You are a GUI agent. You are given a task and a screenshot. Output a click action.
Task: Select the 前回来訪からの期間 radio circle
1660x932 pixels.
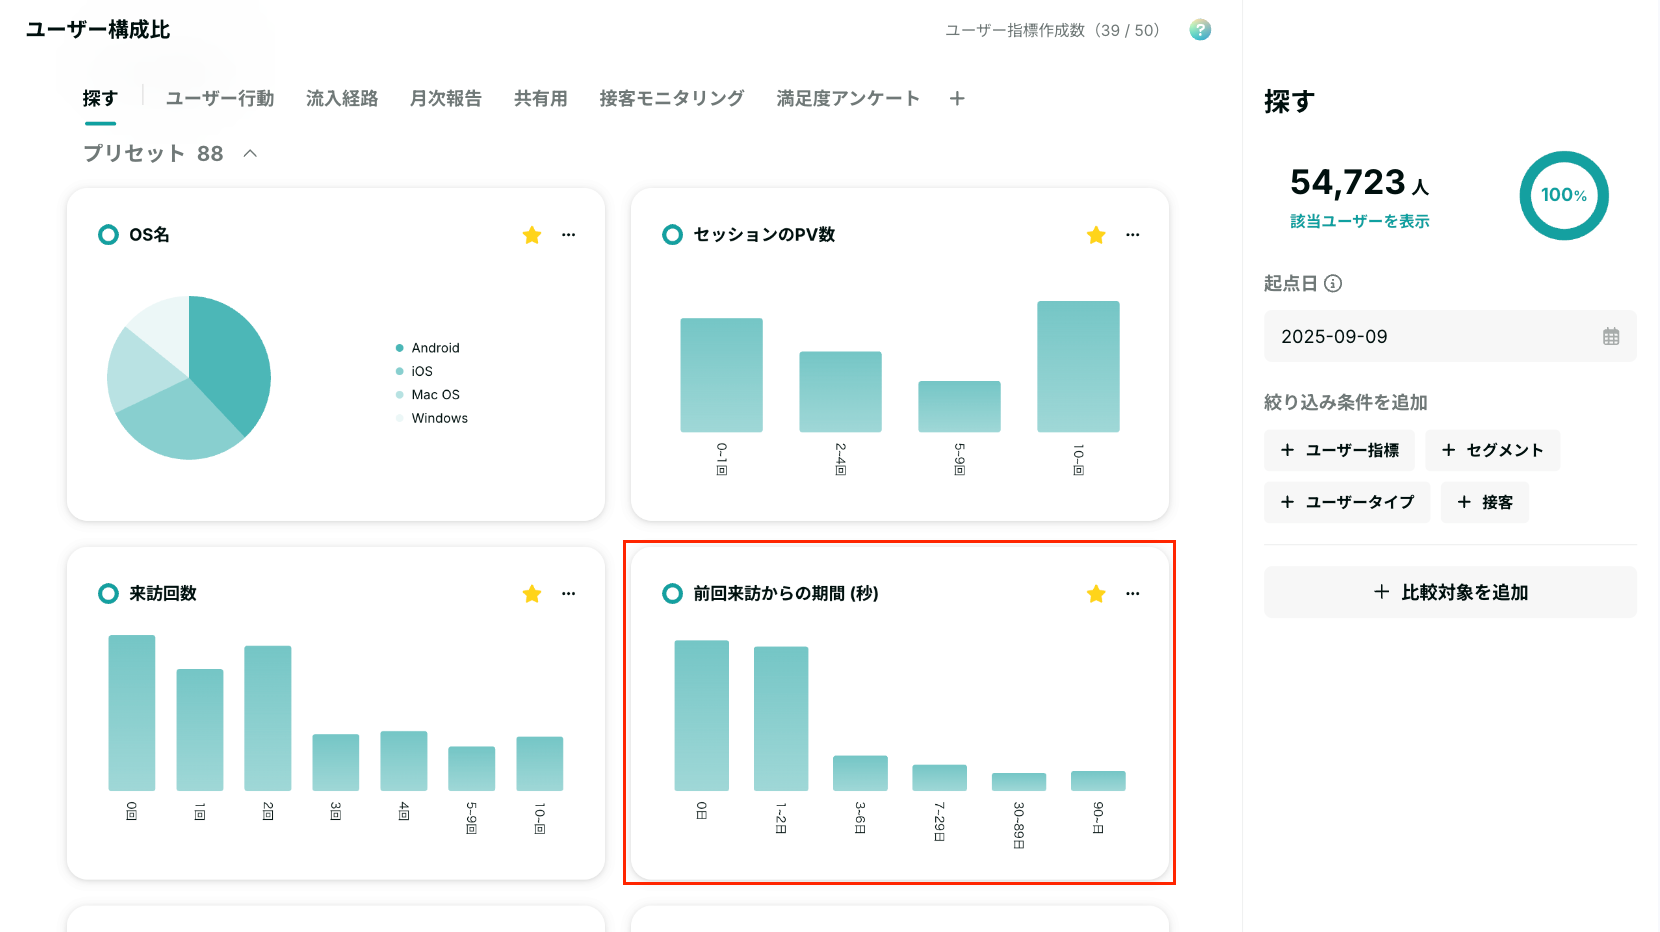coord(672,594)
